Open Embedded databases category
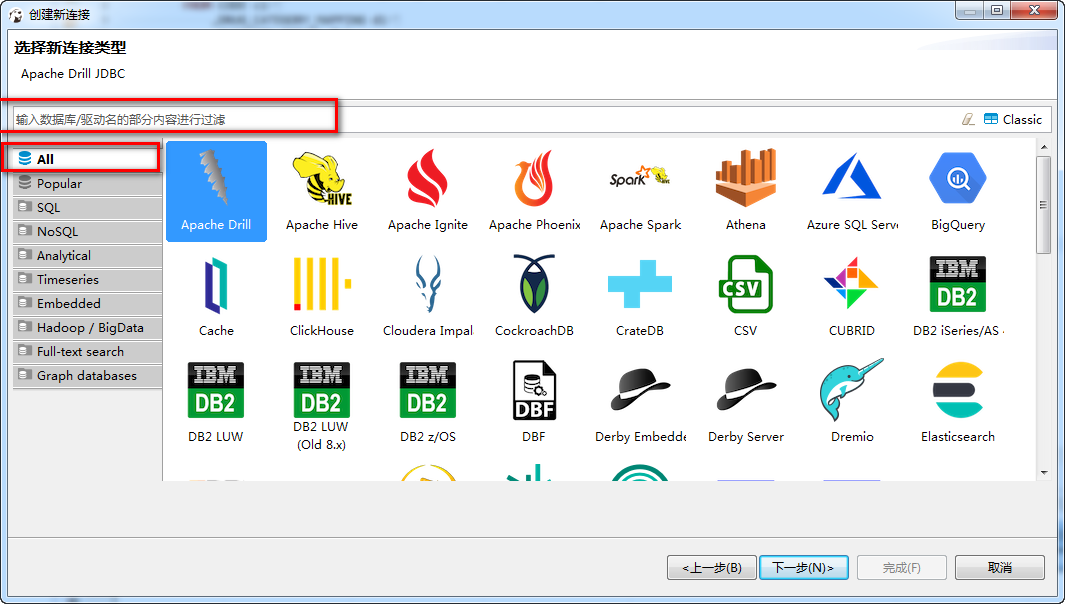The height and width of the screenshot is (604, 1065). tap(87, 303)
